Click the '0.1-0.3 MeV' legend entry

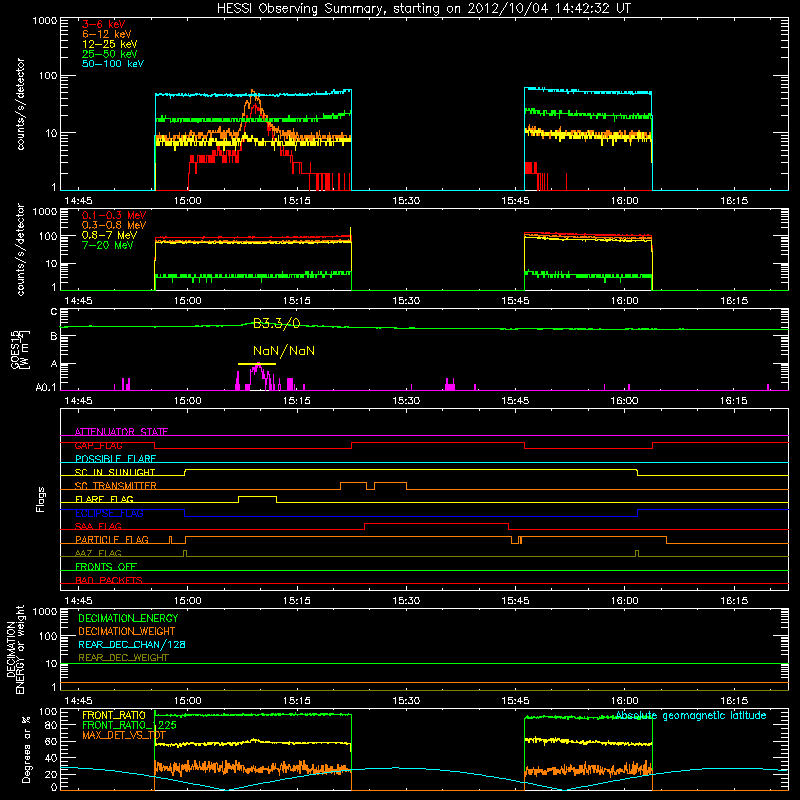(x=114, y=215)
